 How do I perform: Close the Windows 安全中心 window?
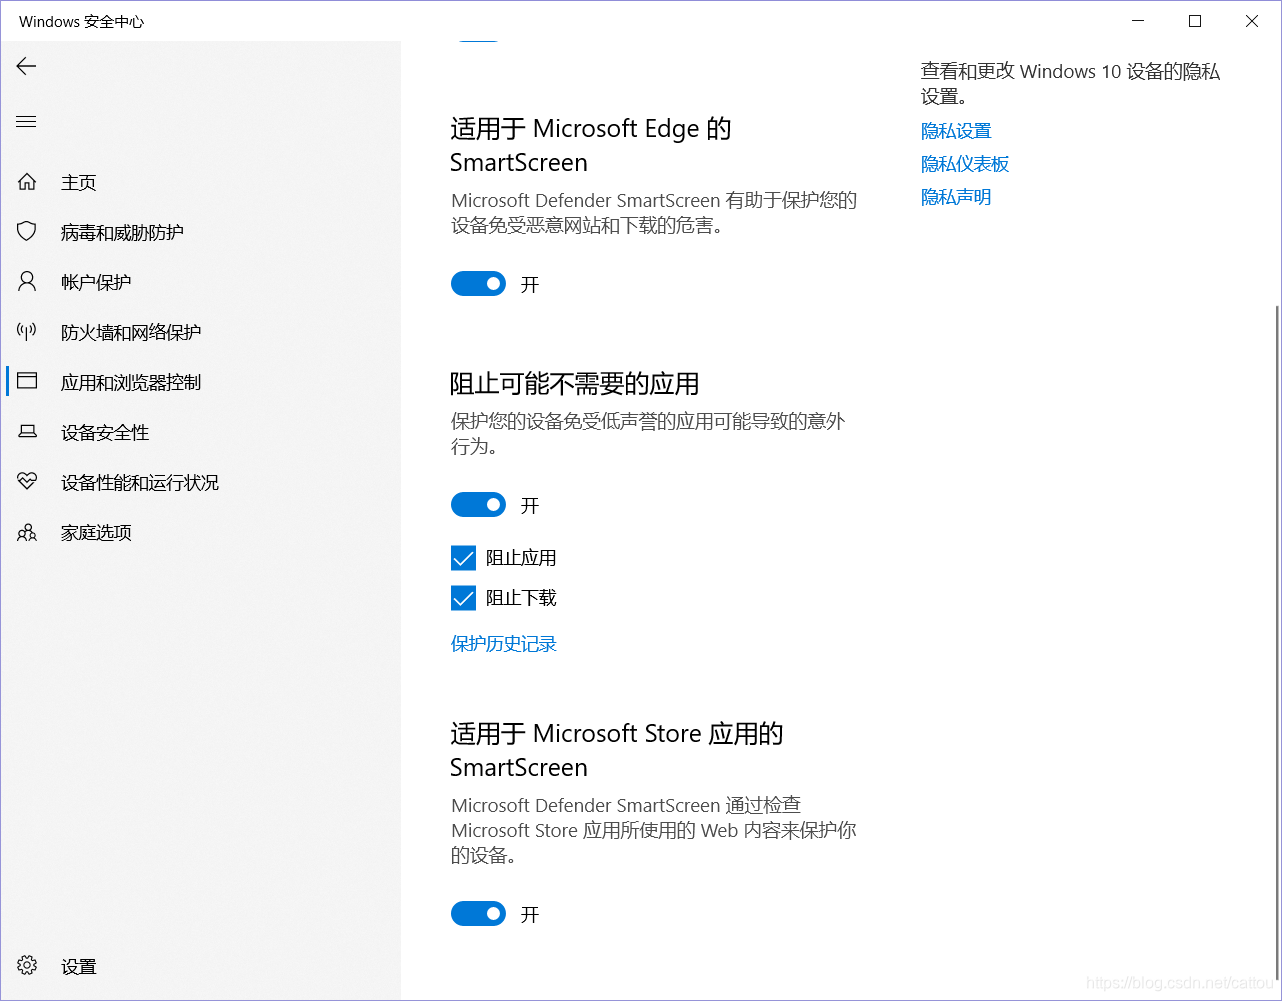(x=1252, y=21)
